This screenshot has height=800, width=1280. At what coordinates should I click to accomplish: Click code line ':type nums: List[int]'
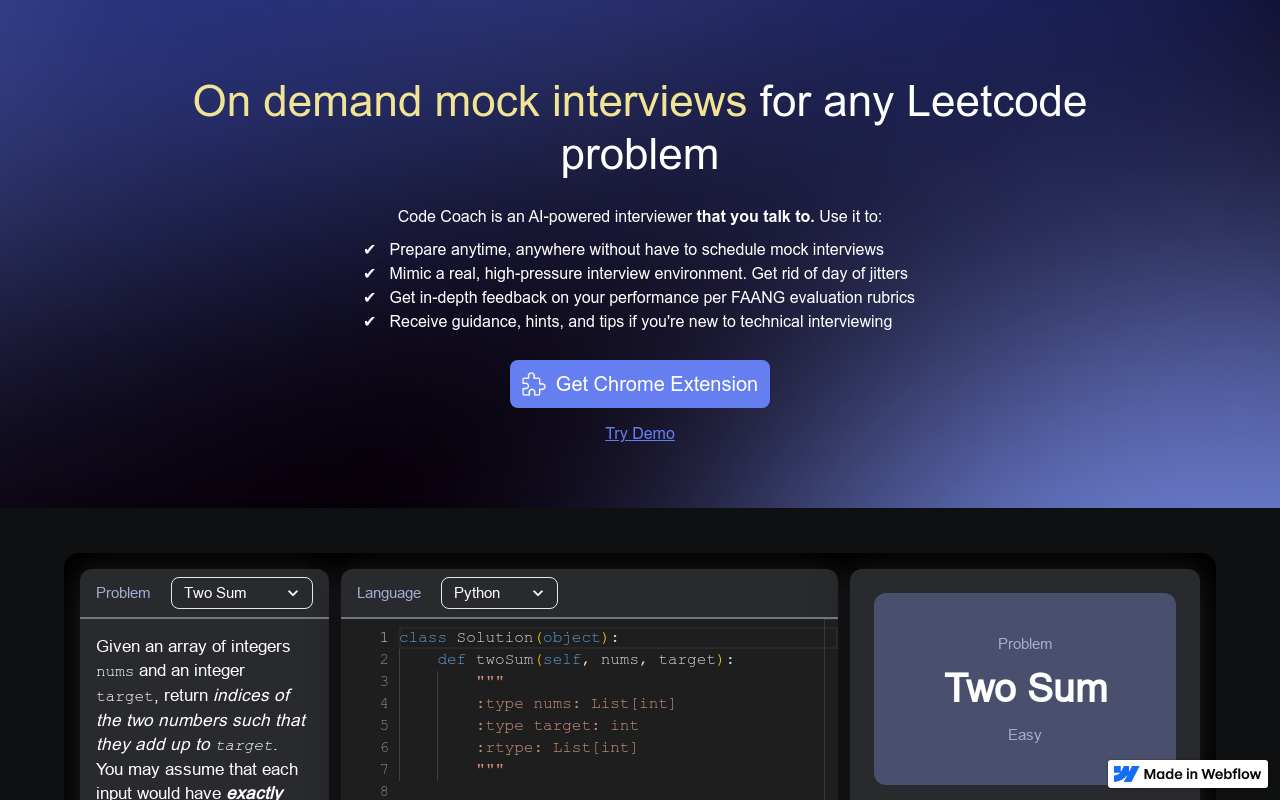point(576,703)
